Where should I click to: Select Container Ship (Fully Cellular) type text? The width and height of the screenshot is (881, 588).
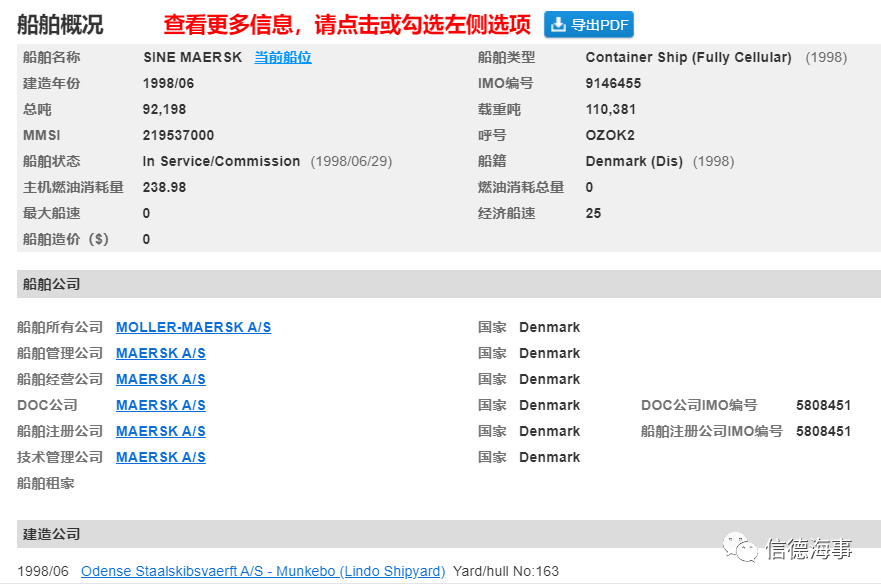(688, 57)
